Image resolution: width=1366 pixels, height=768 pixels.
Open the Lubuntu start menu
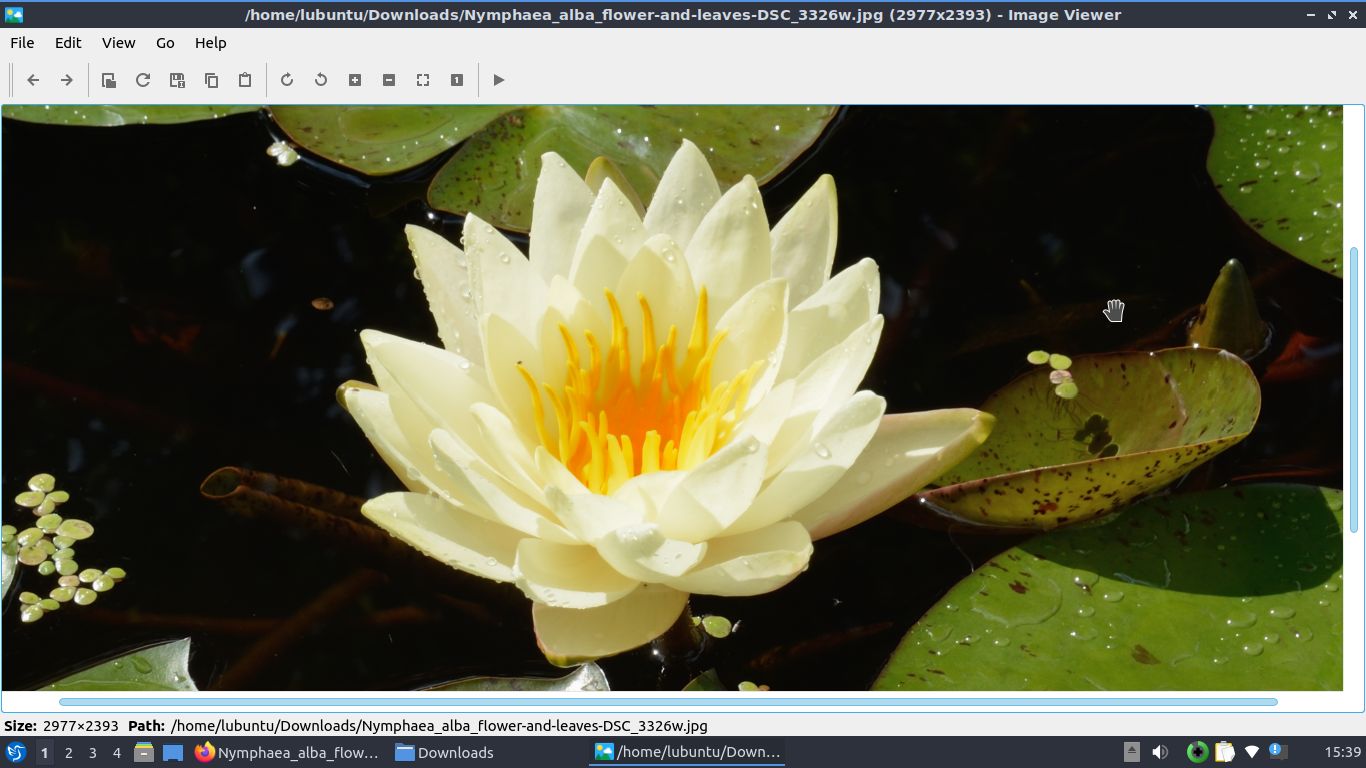[x=16, y=752]
